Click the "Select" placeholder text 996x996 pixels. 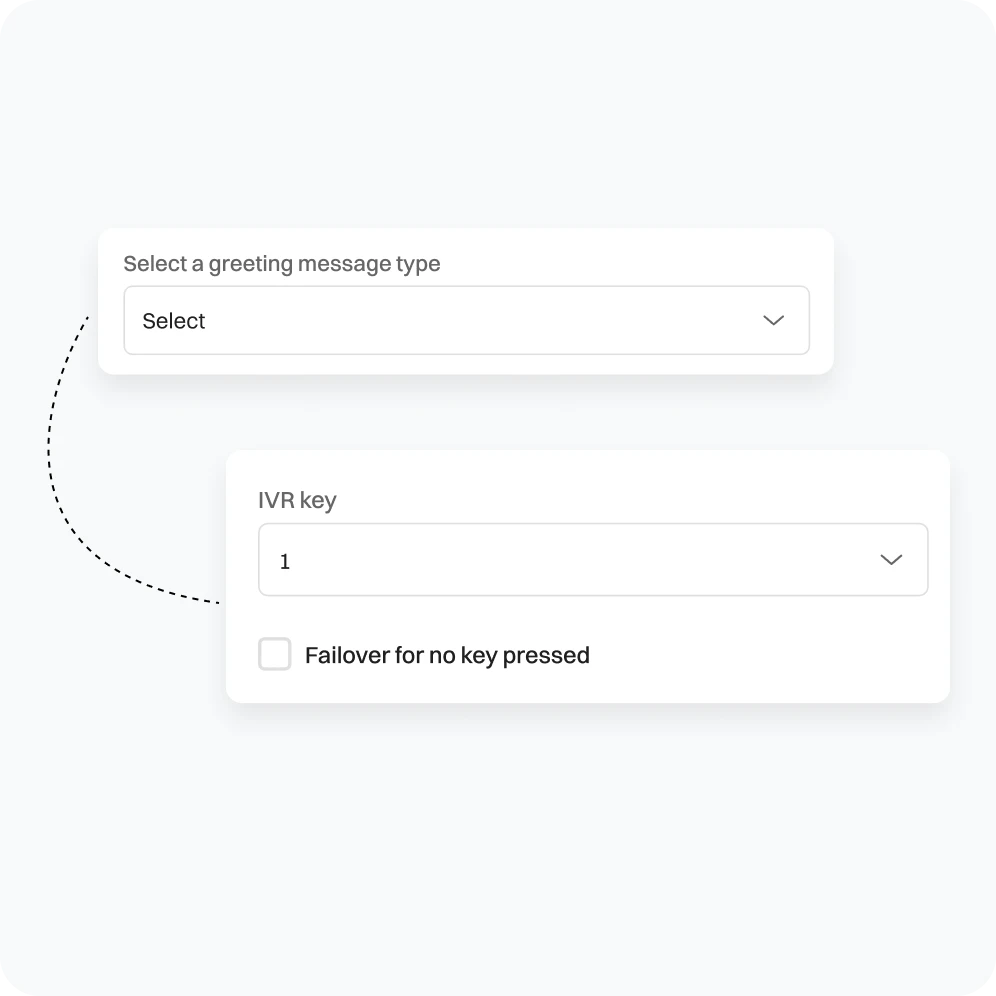pos(174,321)
